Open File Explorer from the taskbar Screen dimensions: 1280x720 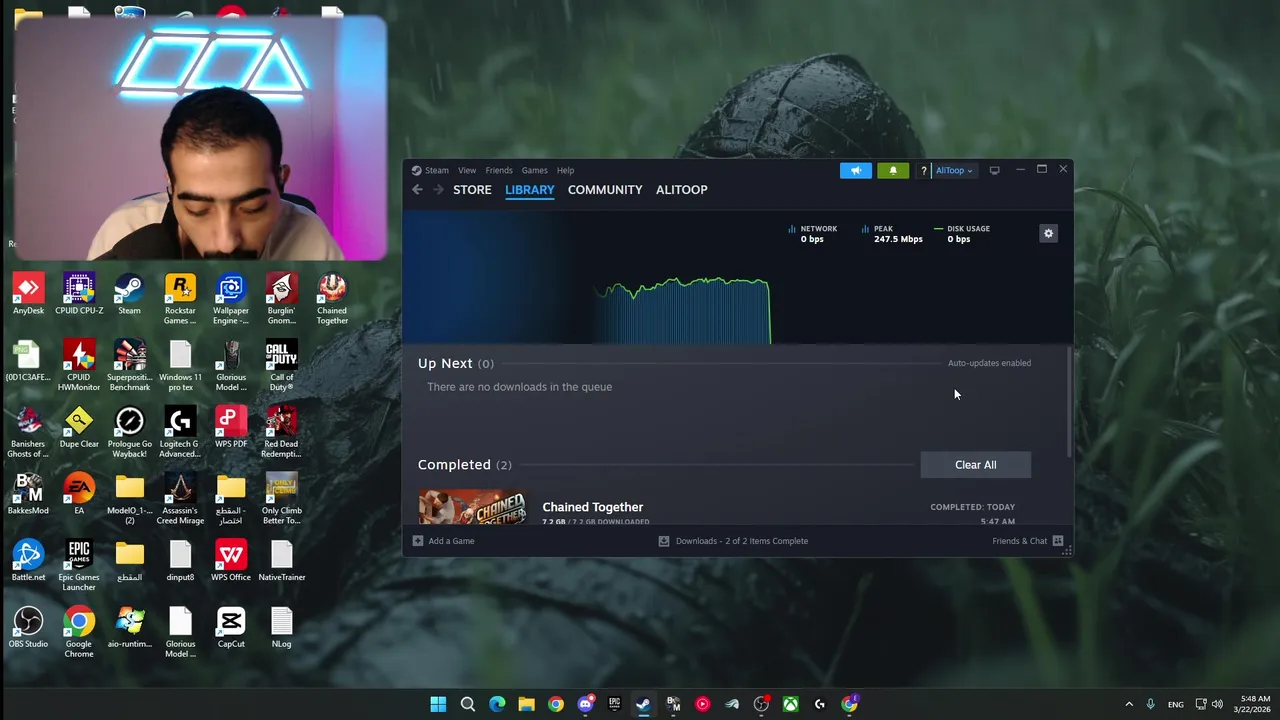click(526, 704)
